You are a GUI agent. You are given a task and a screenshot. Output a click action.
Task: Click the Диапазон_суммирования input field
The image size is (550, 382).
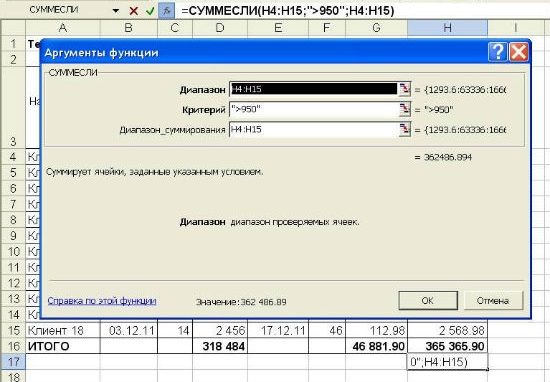(x=314, y=129)
